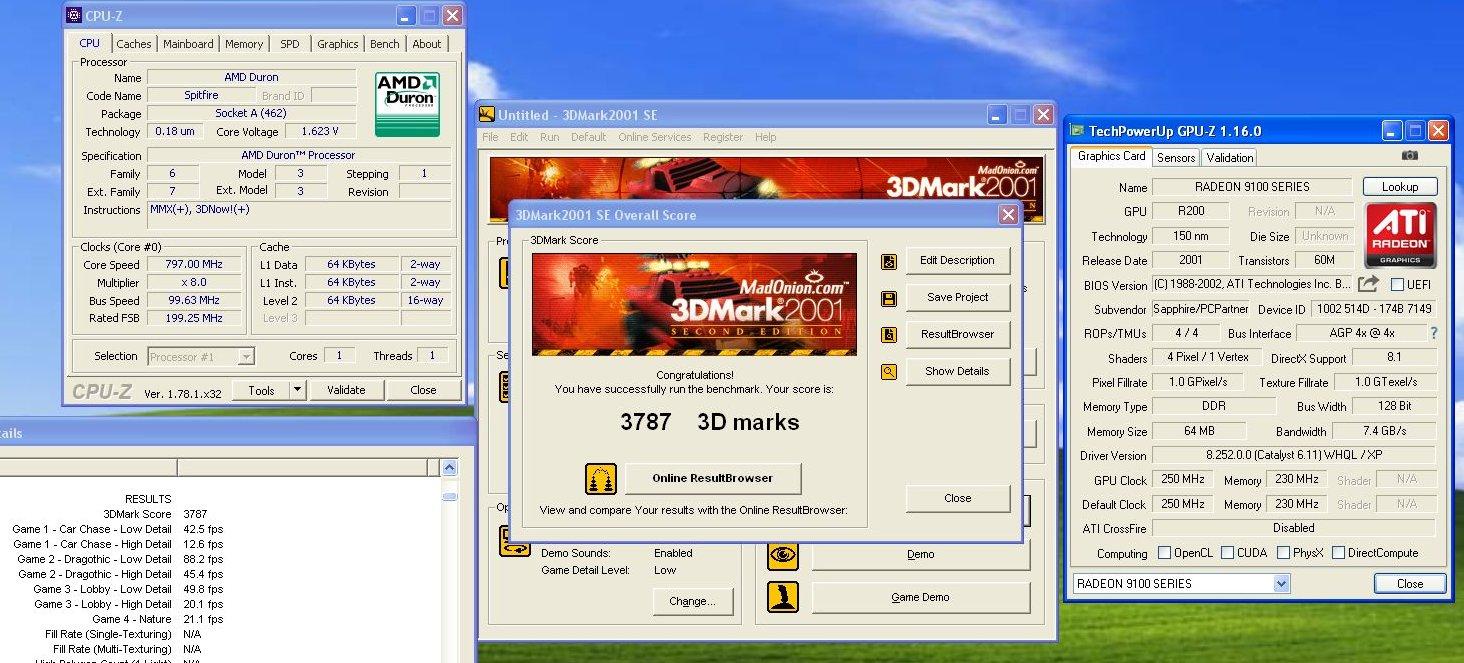The image size is (1464, 663).
Task: Click the Demo eye icon in 3DMark window
Action: click(x=783, y=555)
